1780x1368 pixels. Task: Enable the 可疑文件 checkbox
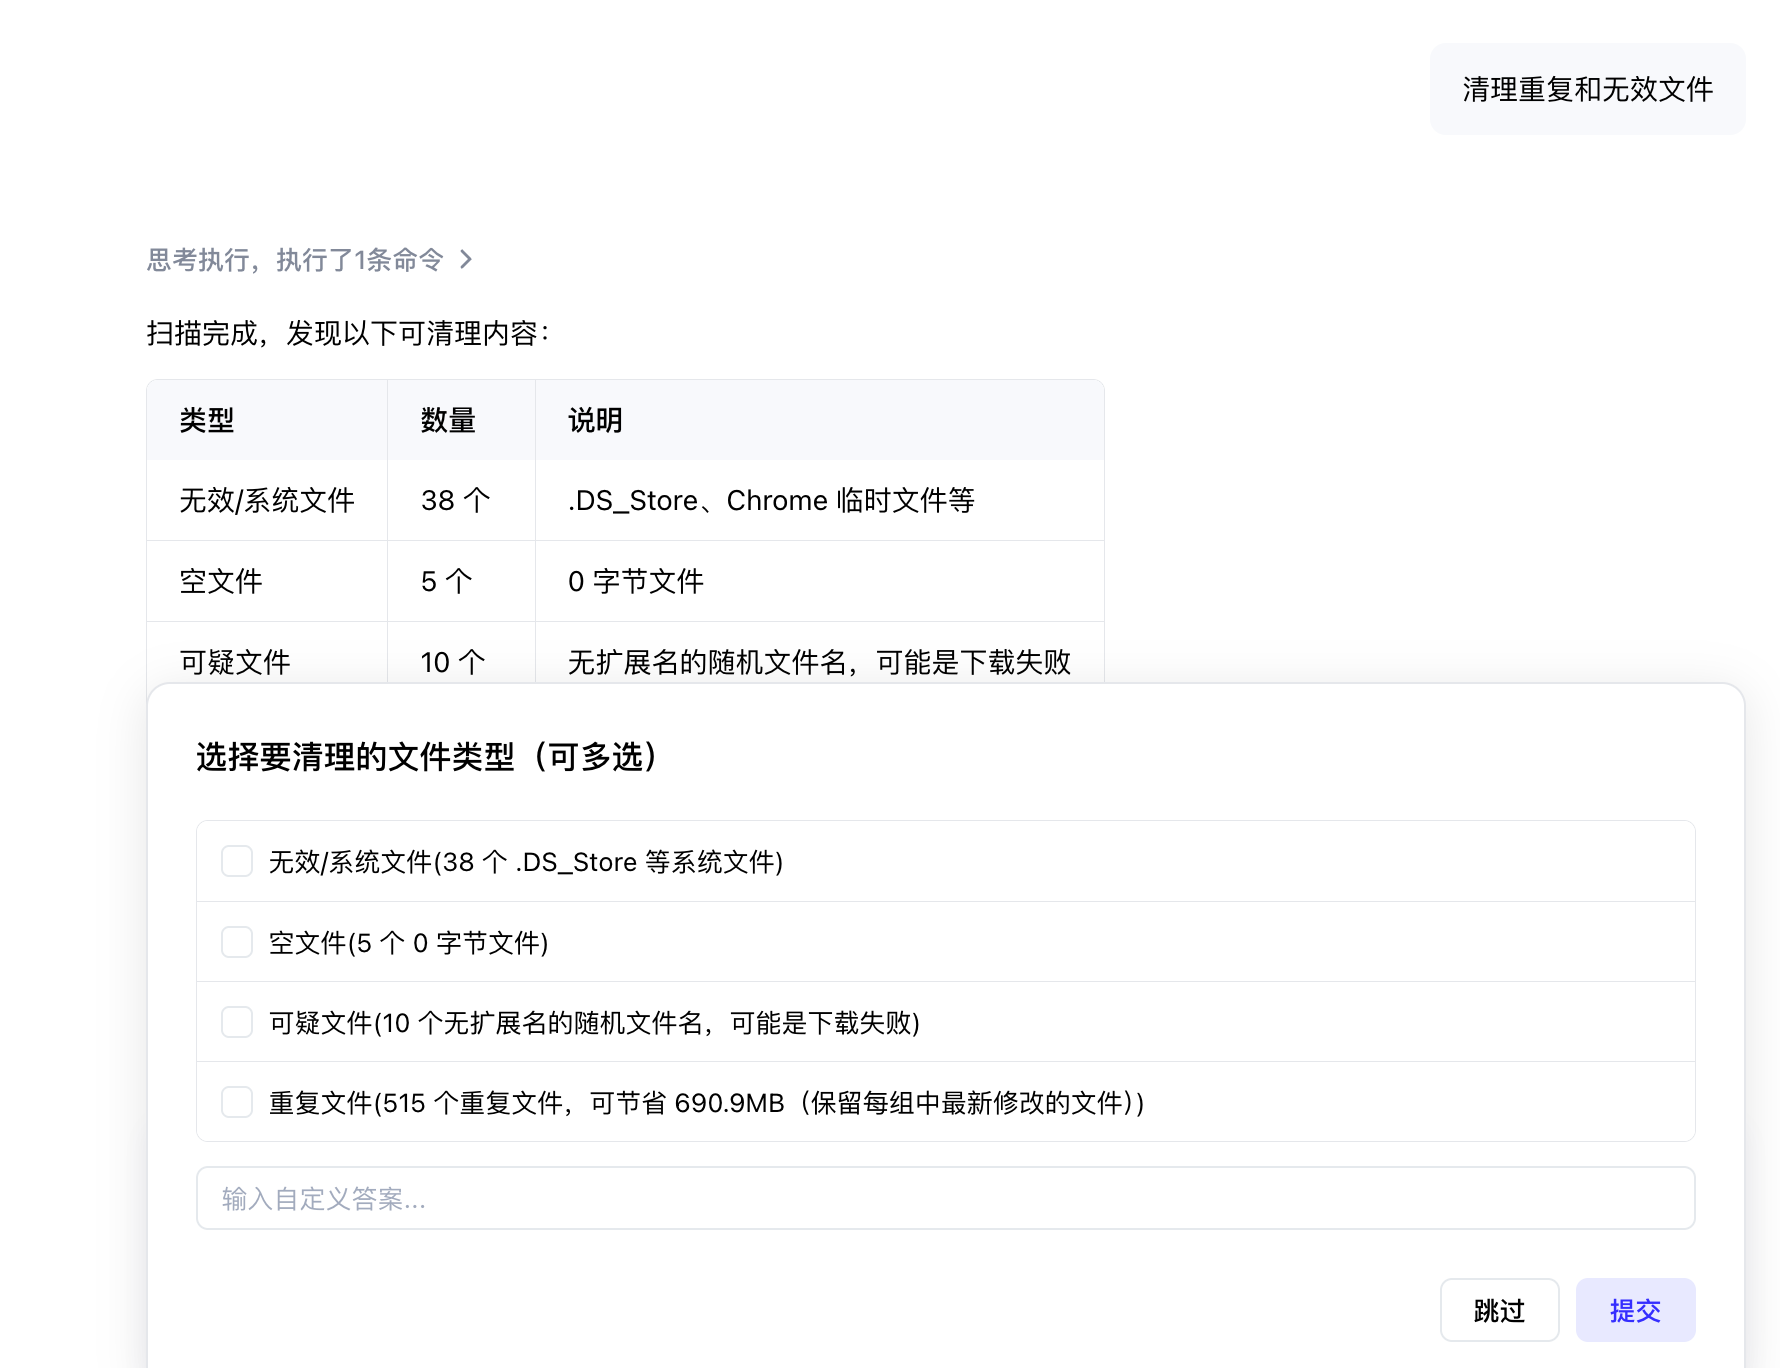pyautogui.click(x=237, y=1022)
